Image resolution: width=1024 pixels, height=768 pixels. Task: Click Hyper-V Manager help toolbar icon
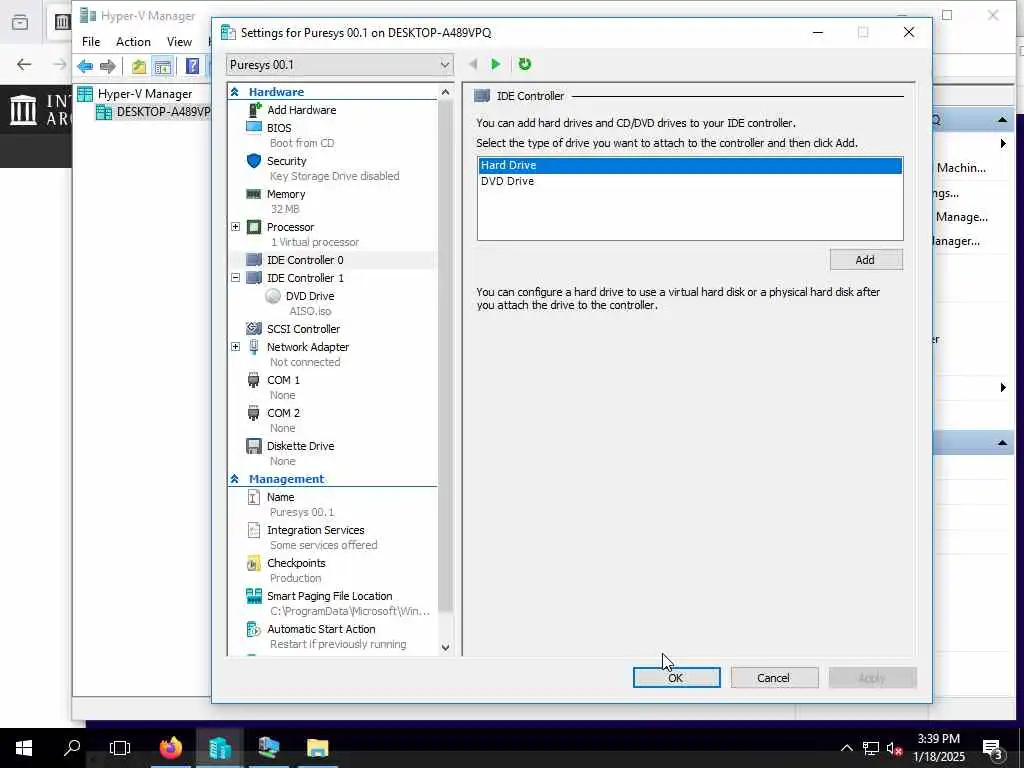click(193, 66)
